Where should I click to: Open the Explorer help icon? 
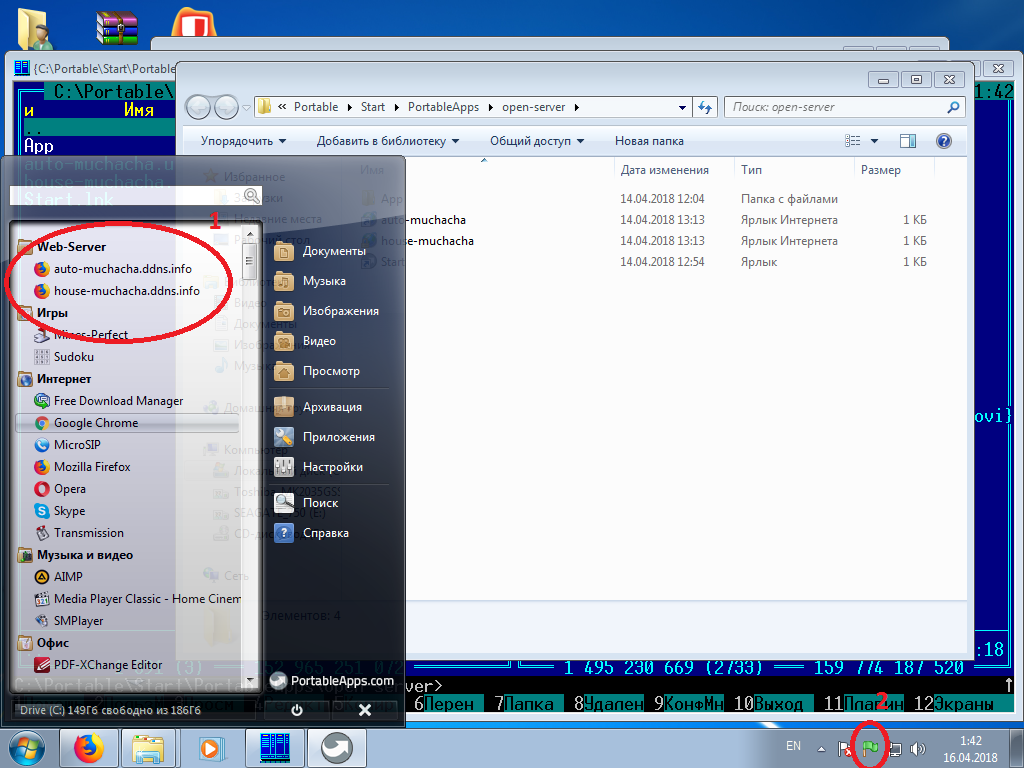click(x=943, y=141)
